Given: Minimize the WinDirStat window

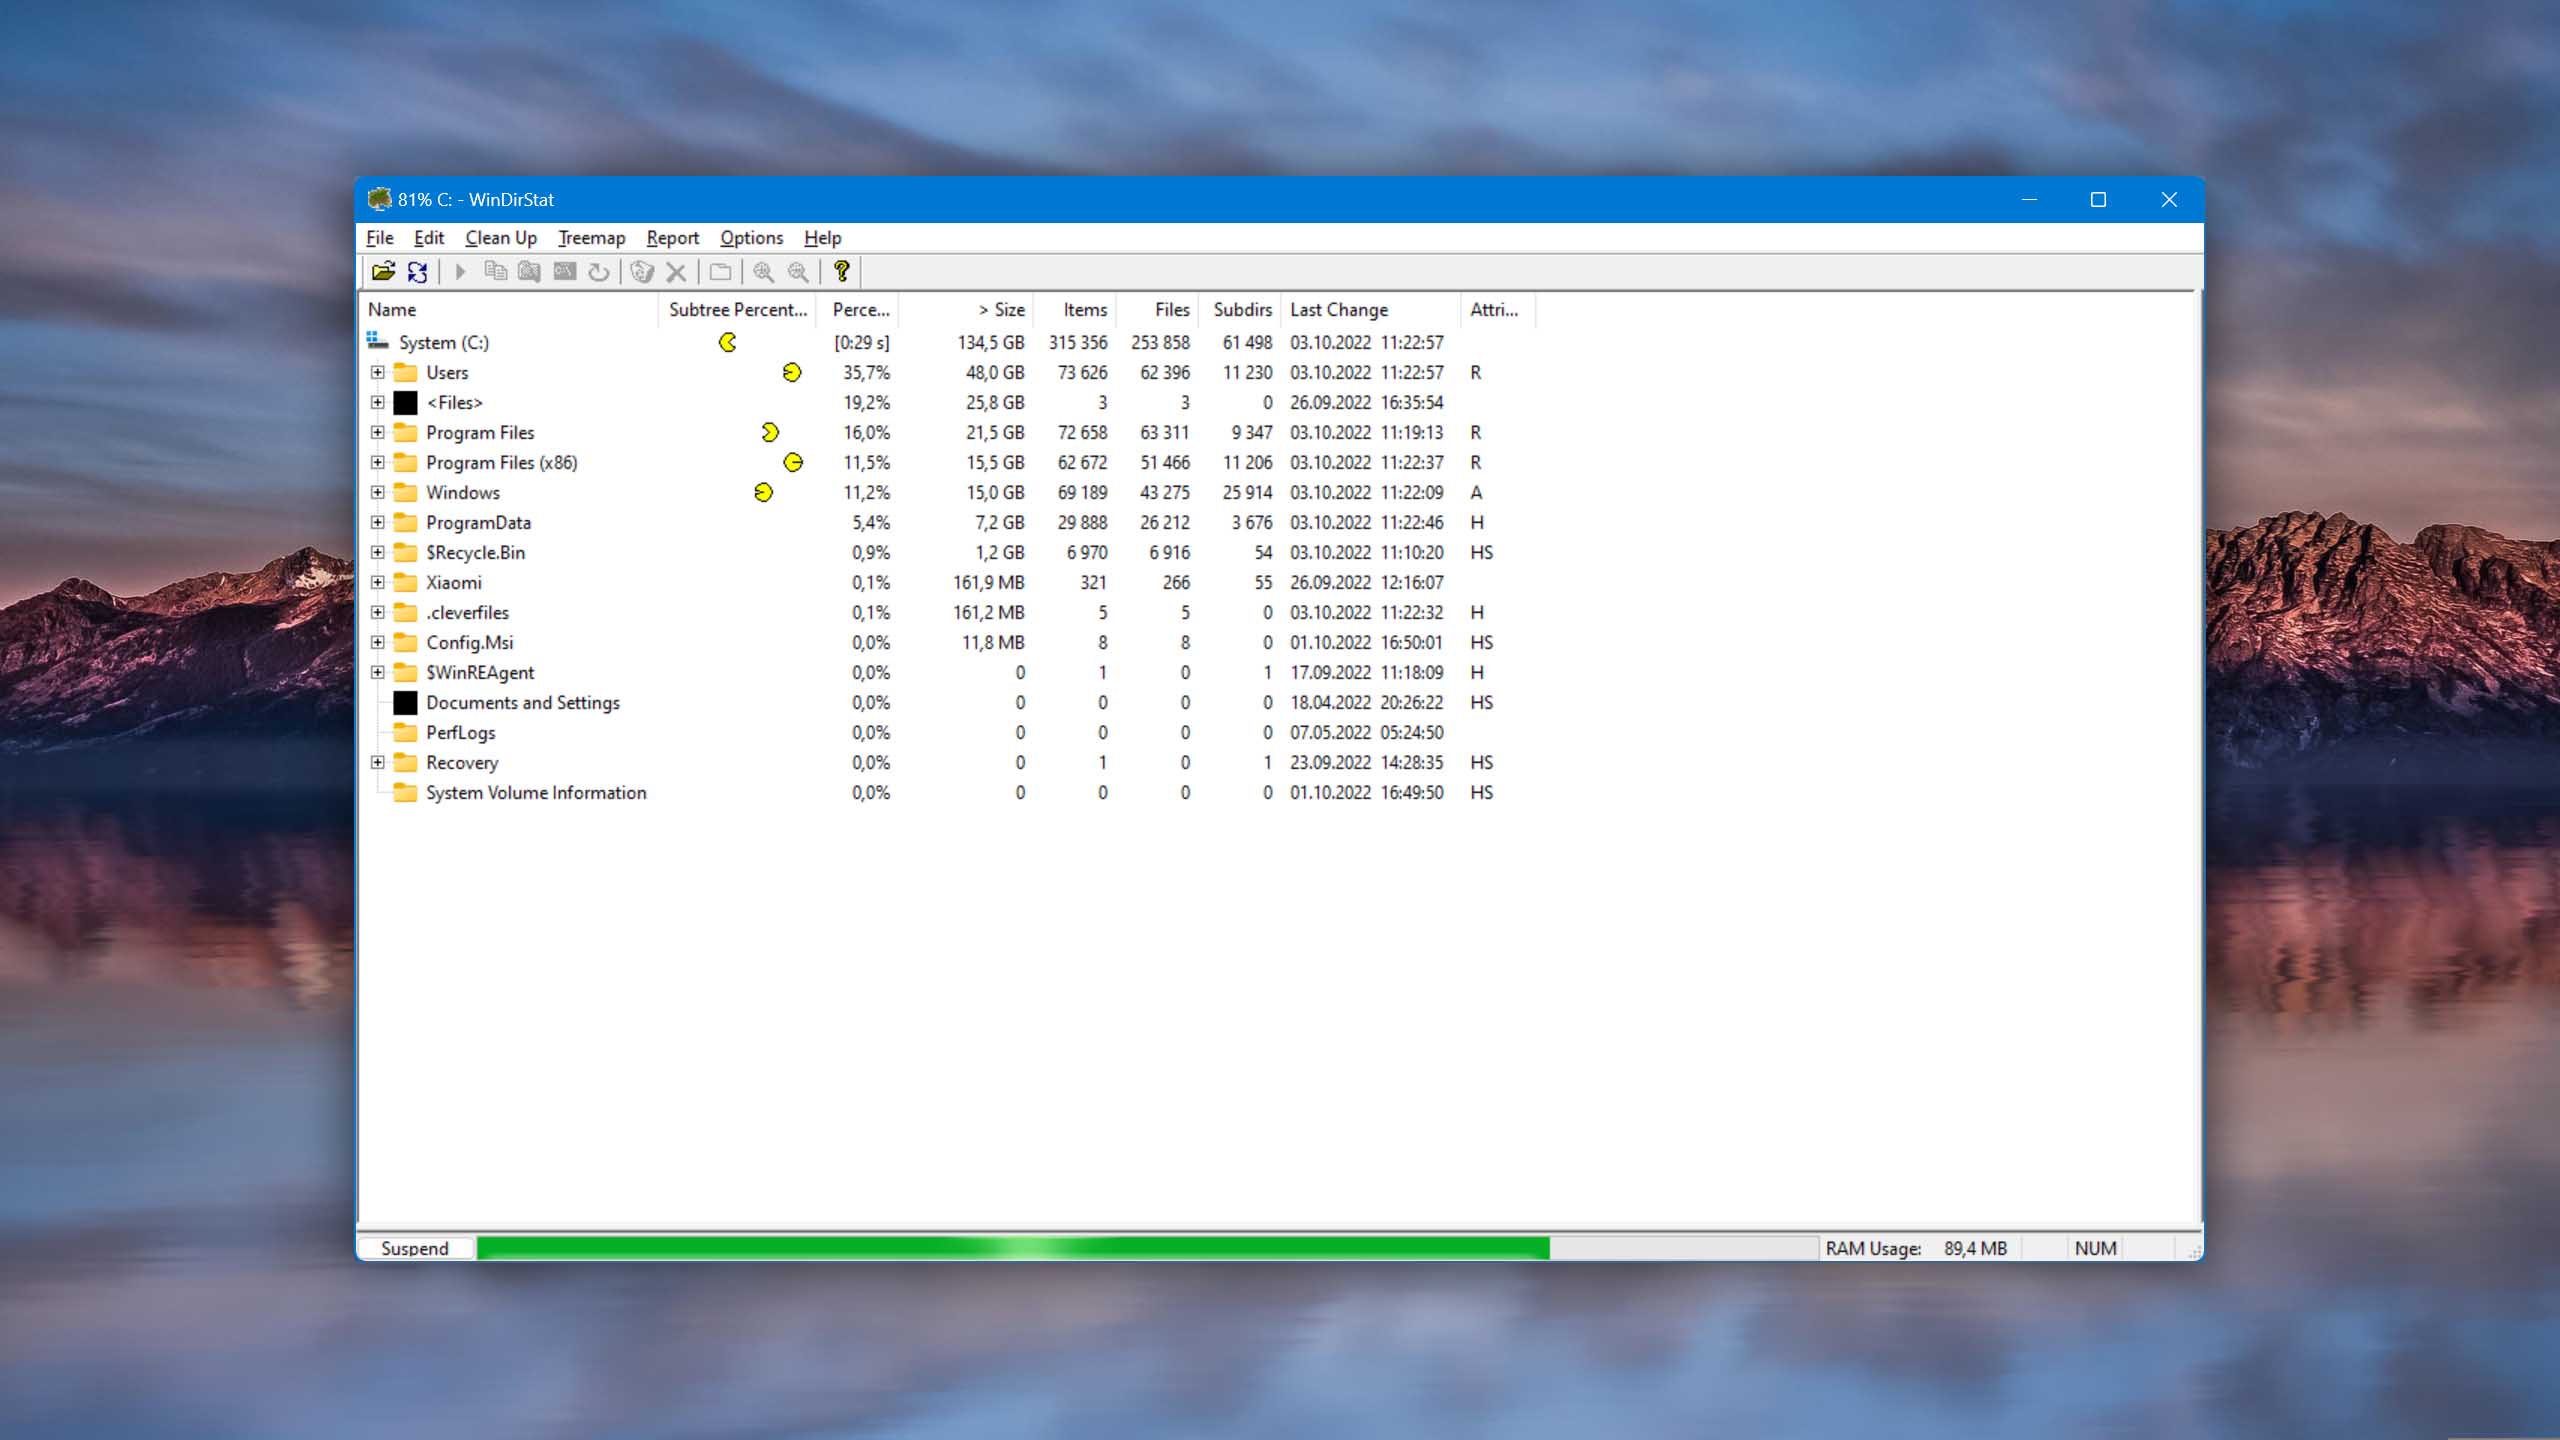Looking at the screenshot, I should pyautogui.click(x=2029, y=199).
